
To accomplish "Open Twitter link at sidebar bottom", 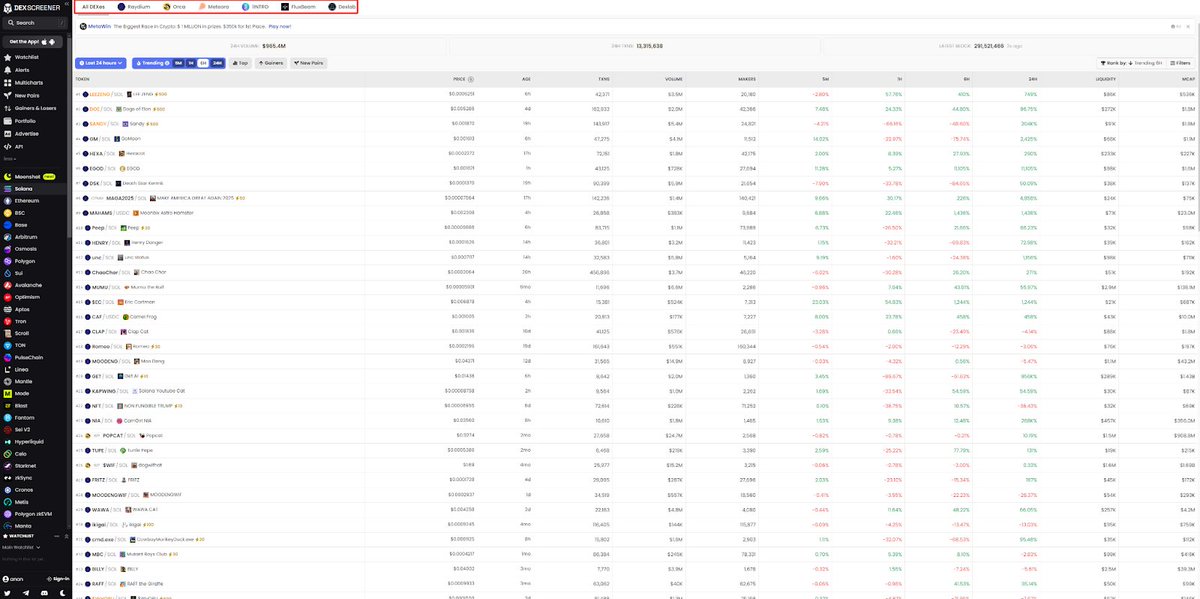I will pyautogui.click(x=7, y=591).
